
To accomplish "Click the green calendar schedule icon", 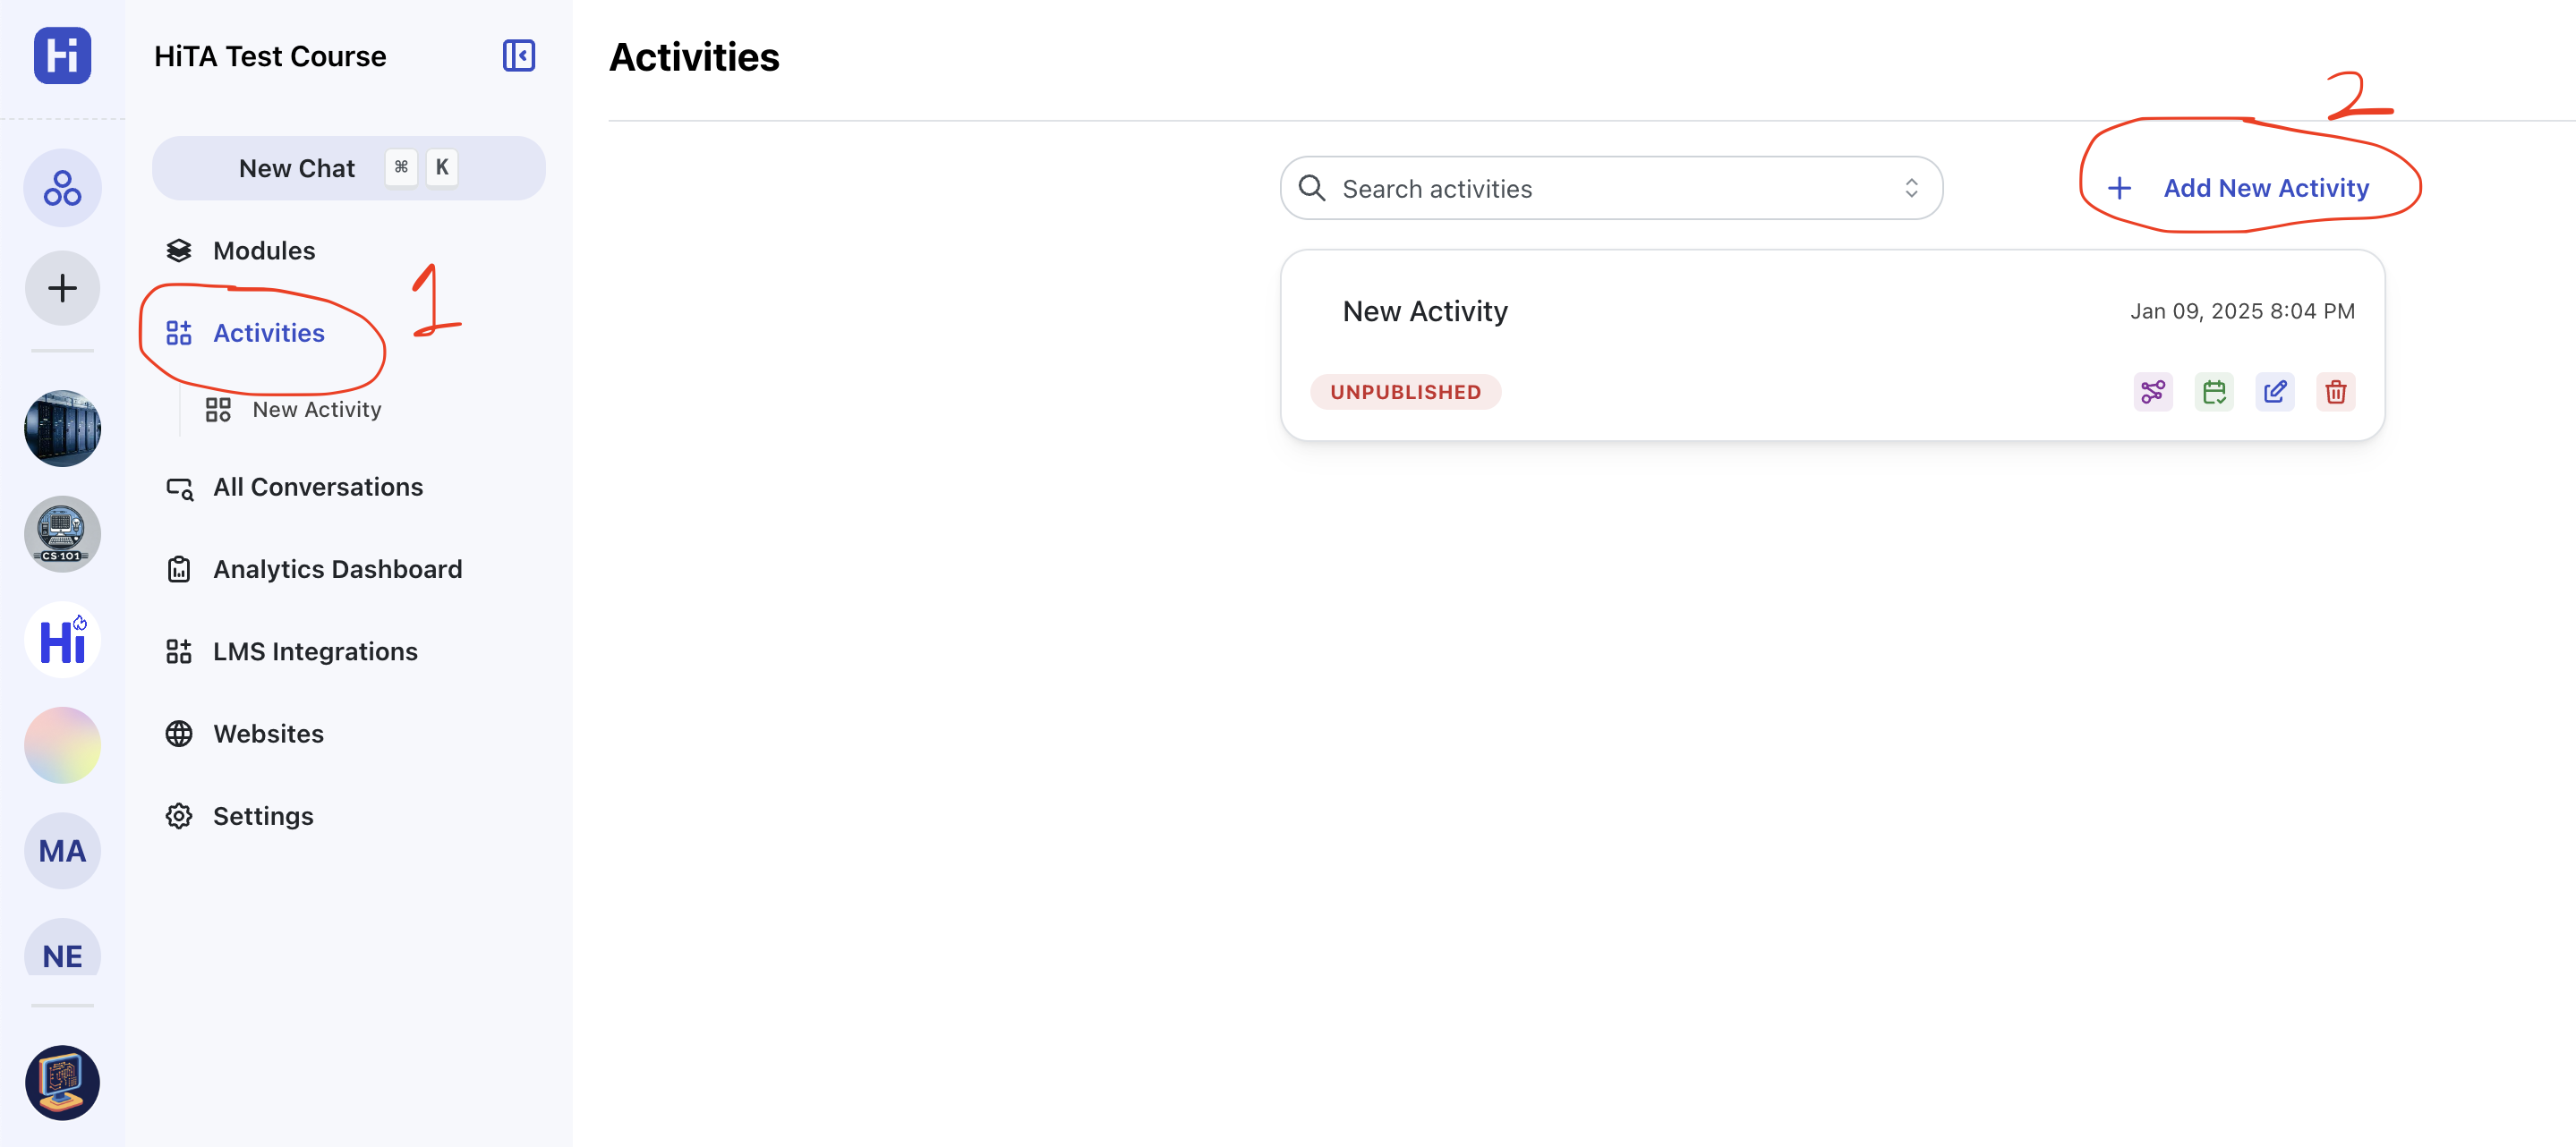I will pyautogui.click(x=2213, y=392).
